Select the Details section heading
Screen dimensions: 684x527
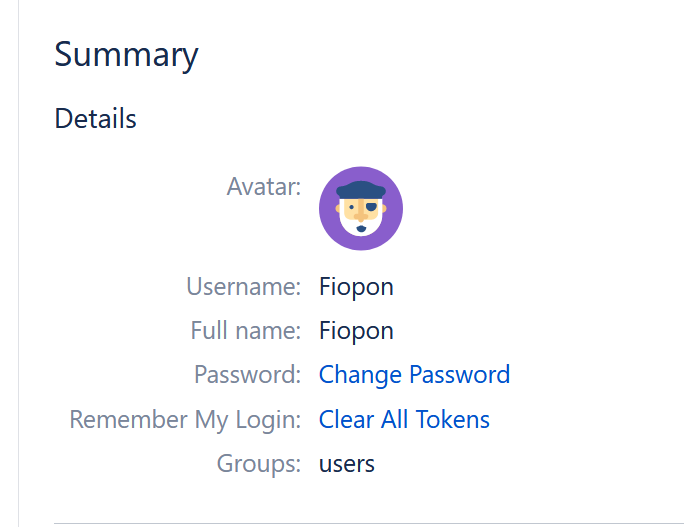95,119
